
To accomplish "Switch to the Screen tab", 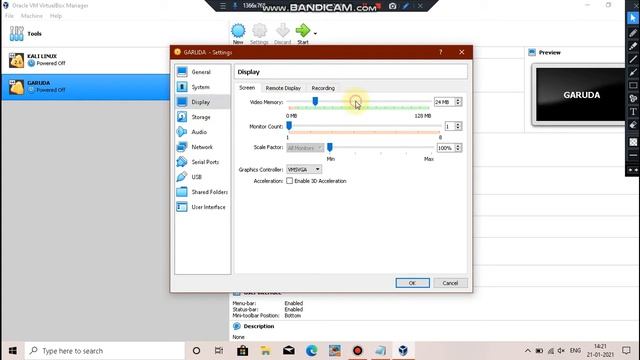I will pyautogui.click(x=247, y=88).
